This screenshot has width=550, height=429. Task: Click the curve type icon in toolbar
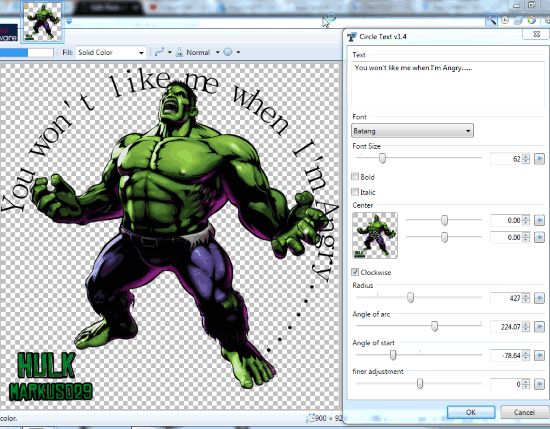click(x=160, y=52)
